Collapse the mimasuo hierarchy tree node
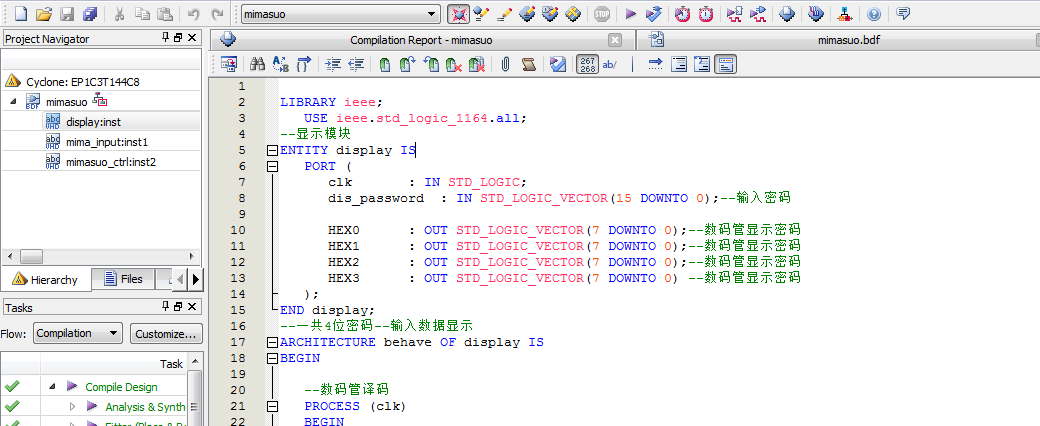This screenshot has width=1040, height=426. click(14, 102)
